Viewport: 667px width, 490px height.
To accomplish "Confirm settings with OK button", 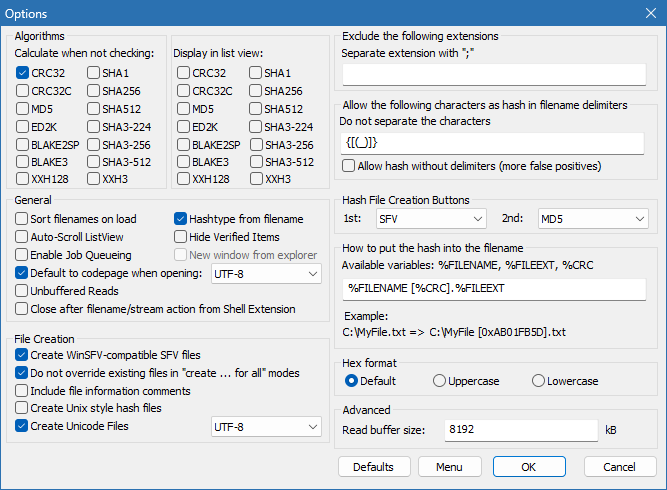I will click(x=529, y=467).
